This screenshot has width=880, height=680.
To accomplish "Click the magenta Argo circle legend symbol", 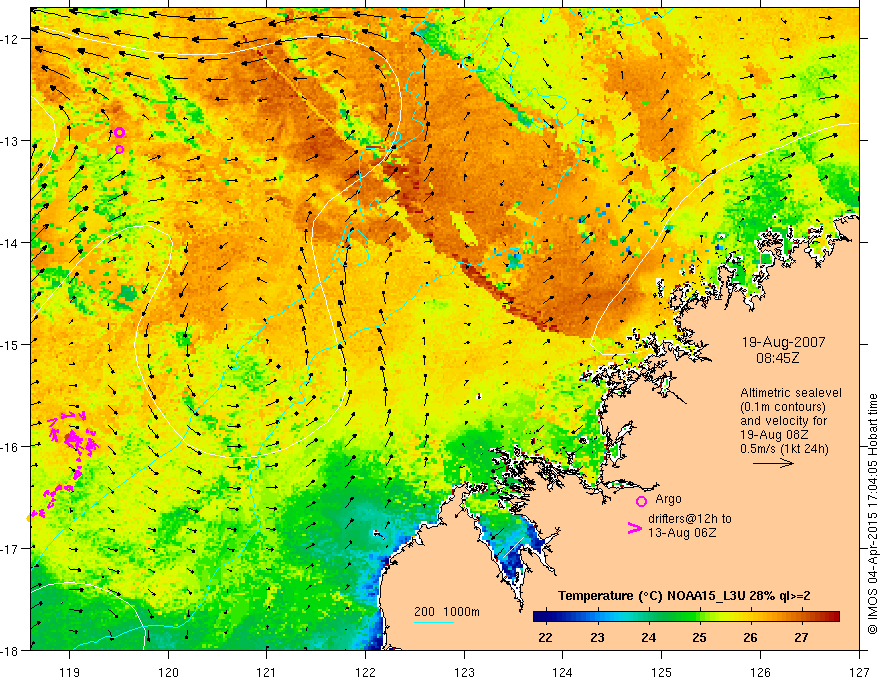I will [641, 501].
